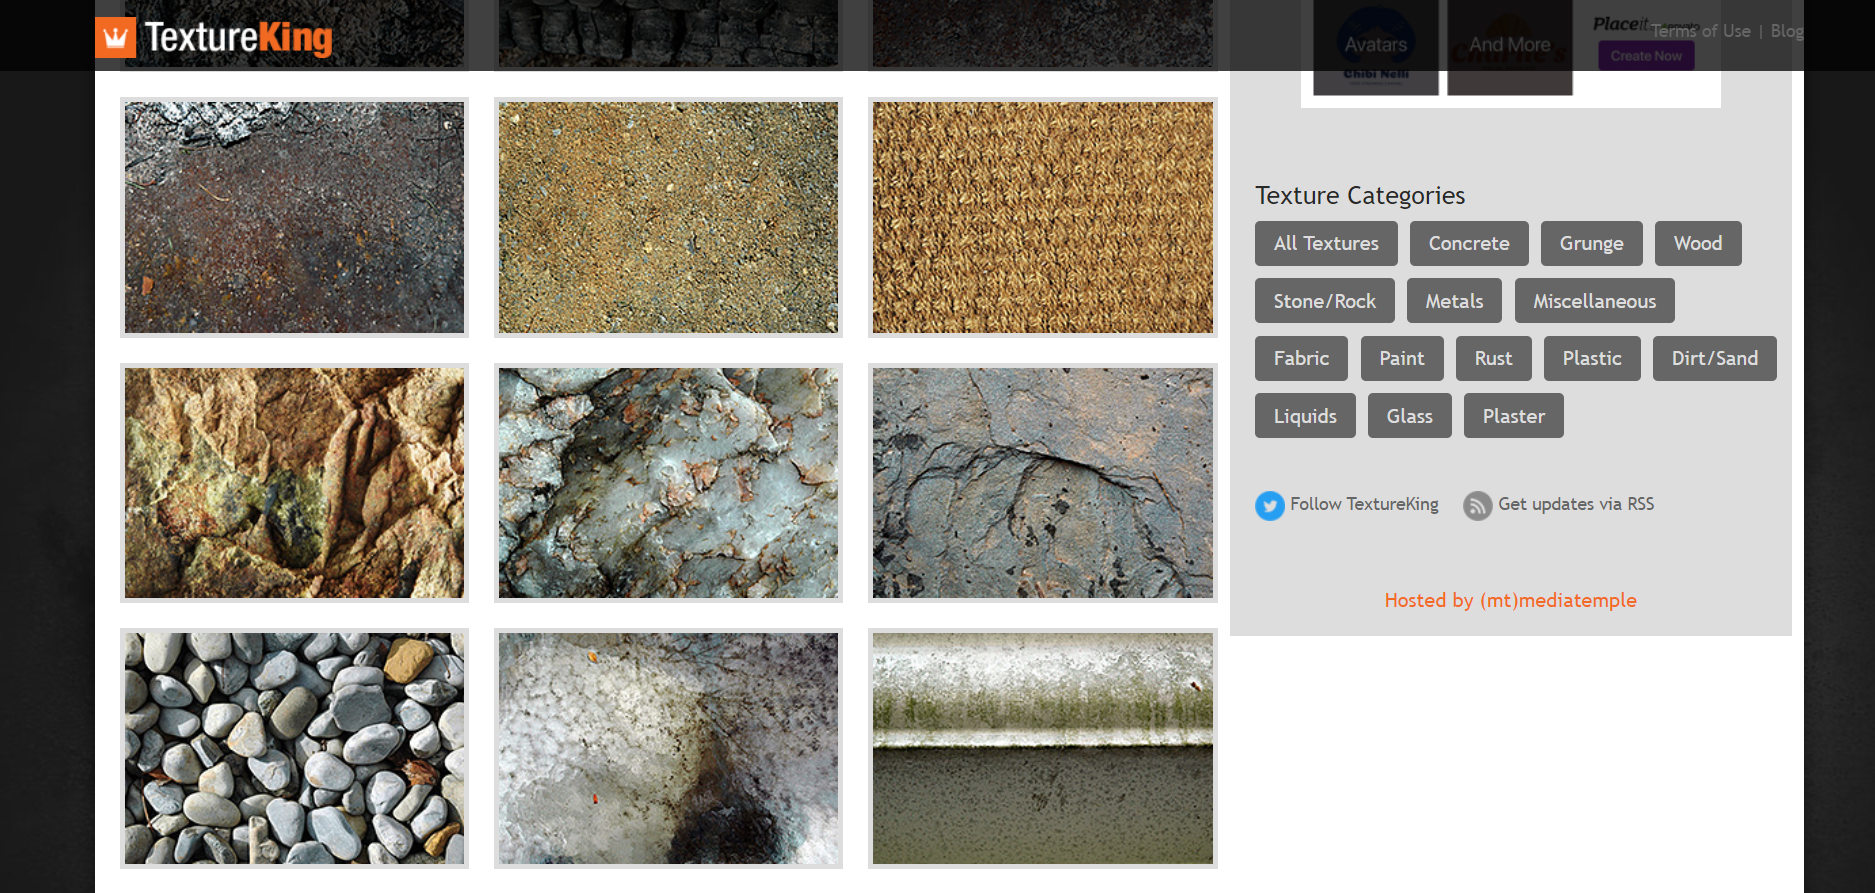Select the Plaster category
Viewport: 1875px width, 893px height.
[1513, 416]
